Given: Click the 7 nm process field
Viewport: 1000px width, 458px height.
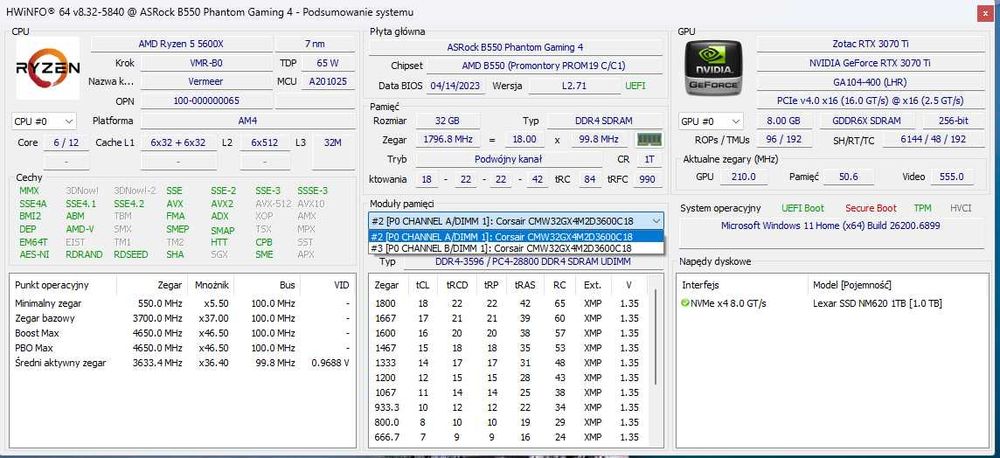Looking at the screenshot, I should tap(315, 44).
